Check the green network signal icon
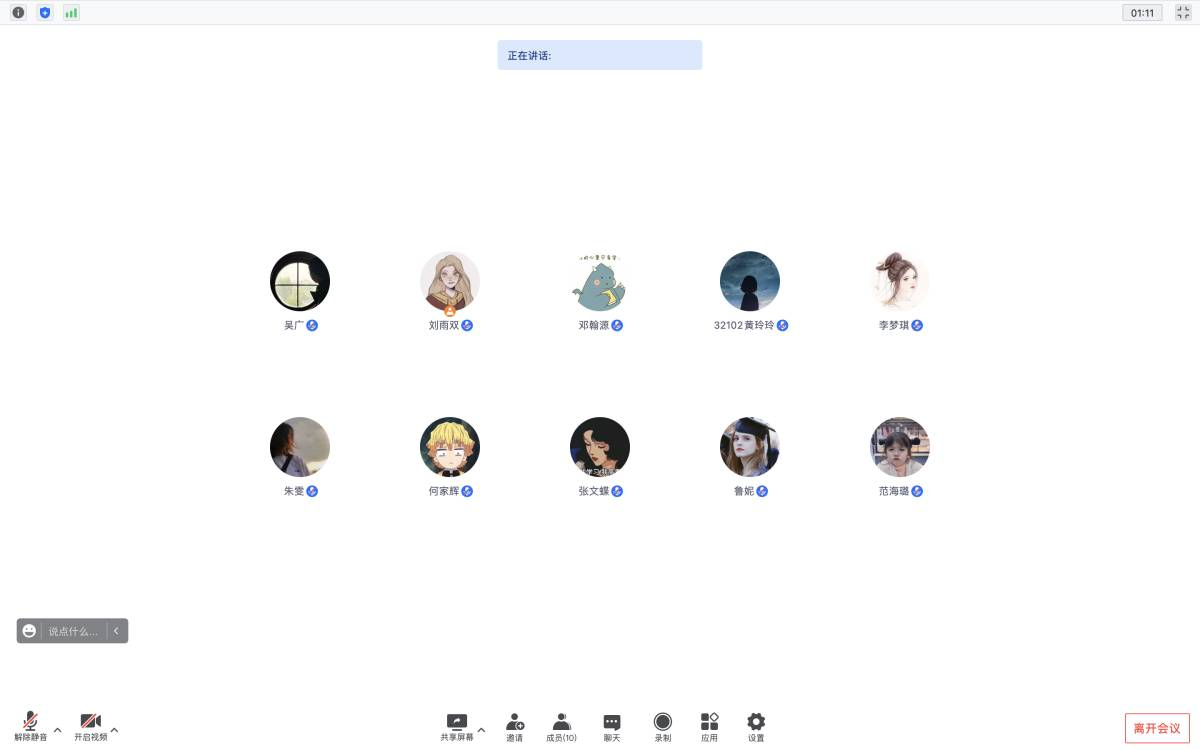The width and height of the screenshot is (1200, 750). point(71,13)
